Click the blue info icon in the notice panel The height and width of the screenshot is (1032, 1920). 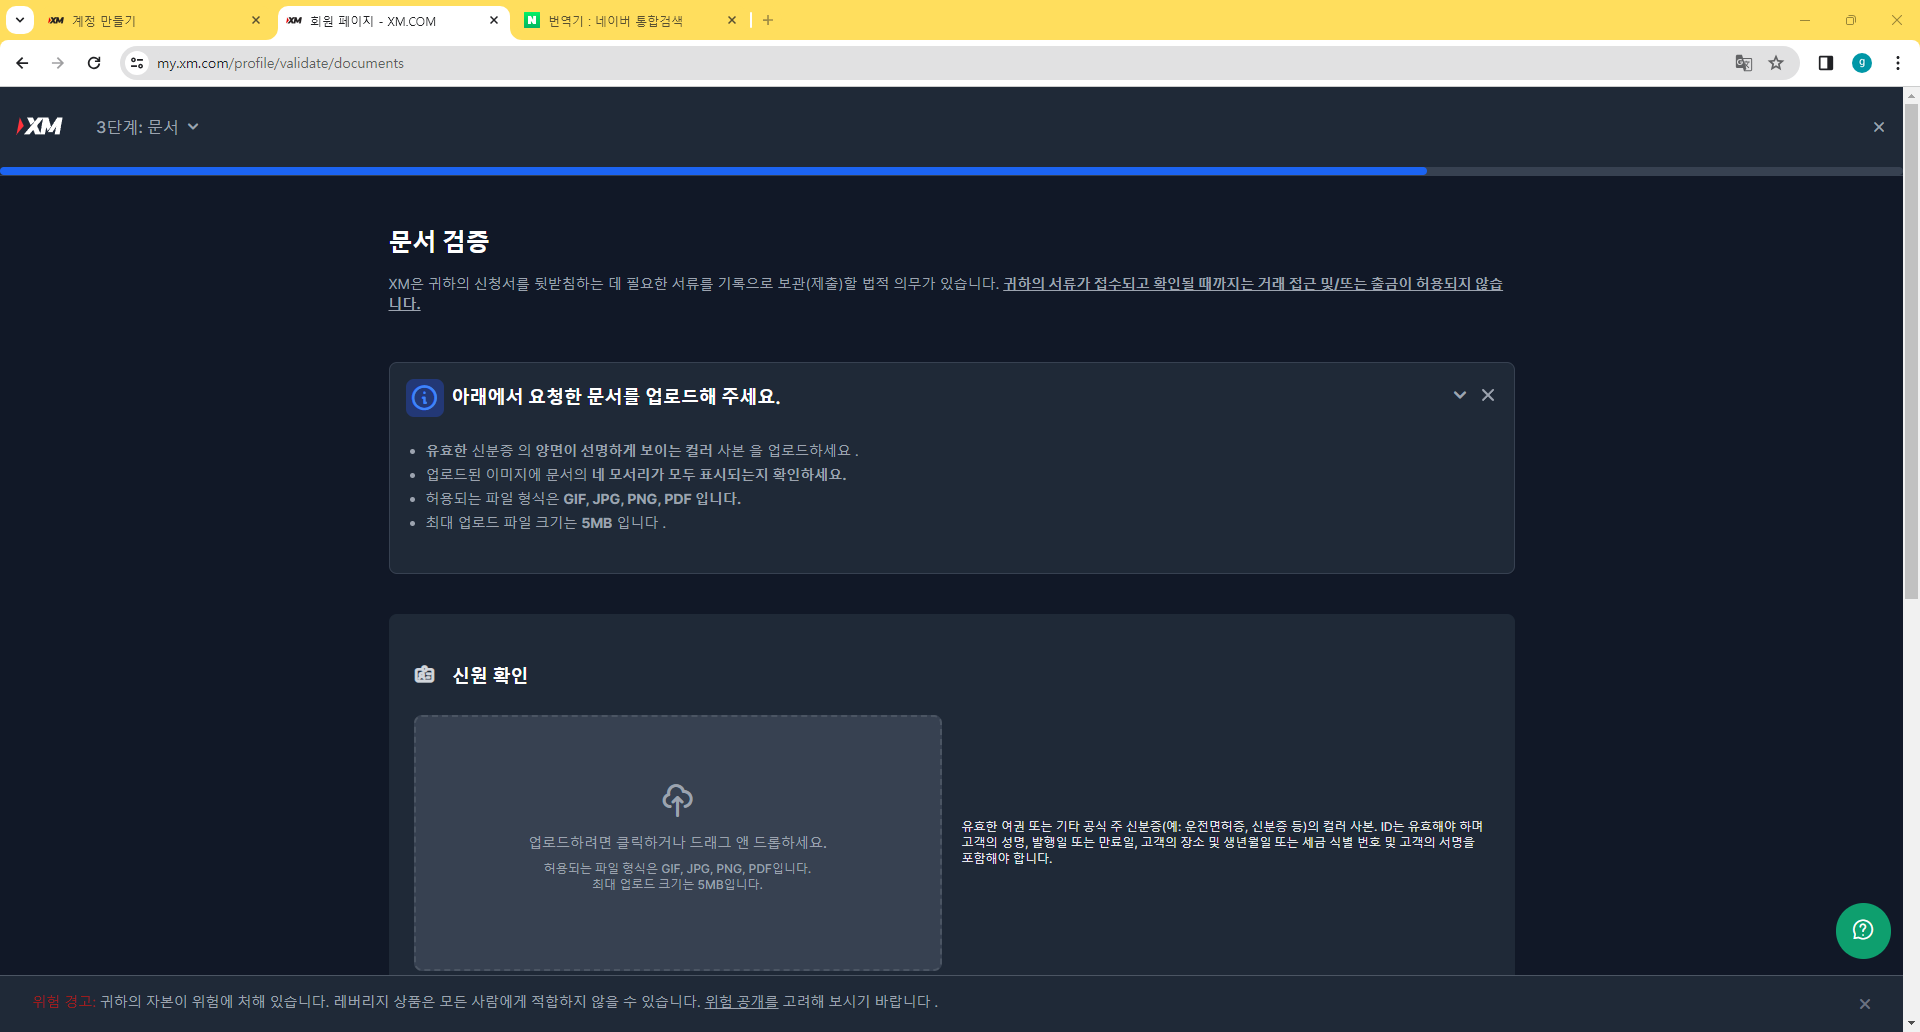pos(424,397)
